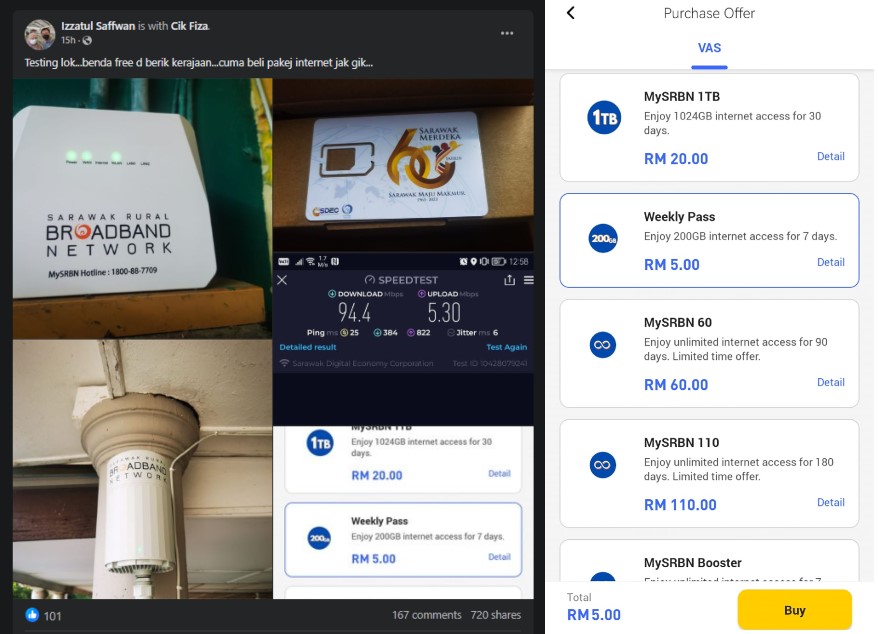
Task: Open Detail for MySRBN 60
Action: [830, 382]
